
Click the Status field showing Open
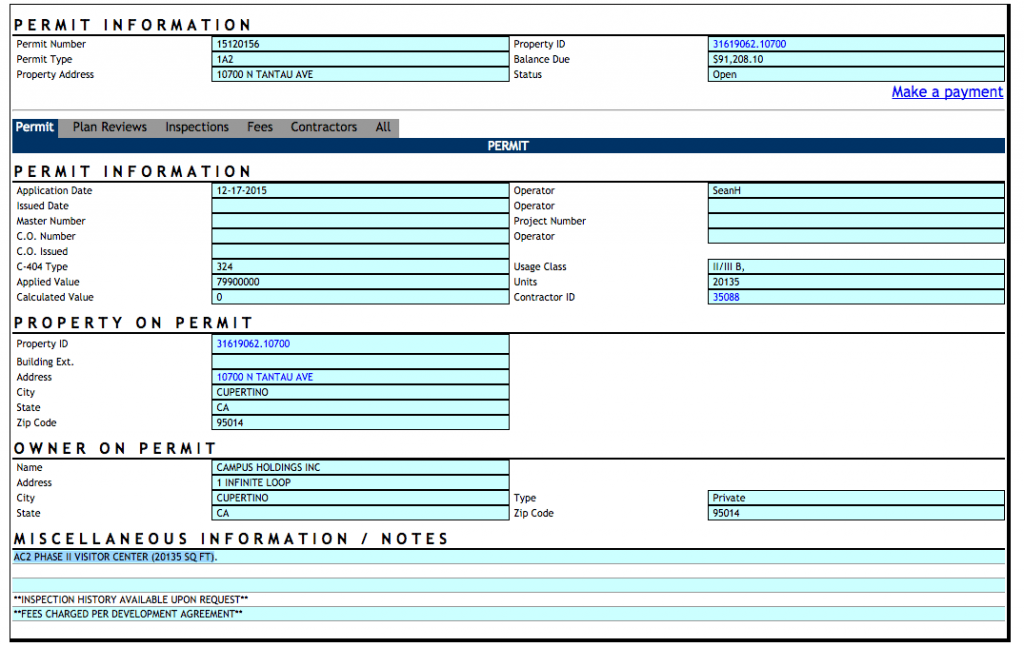tap(855, 75)
